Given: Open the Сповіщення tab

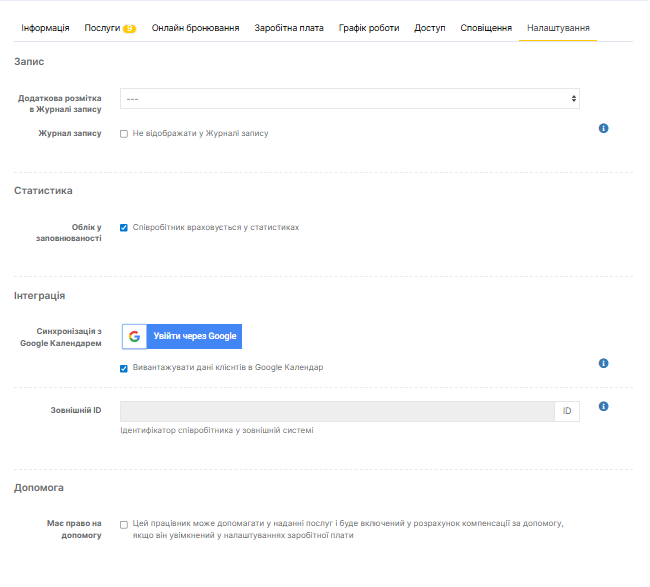Looking at the screenshot, I should (486, 27).
